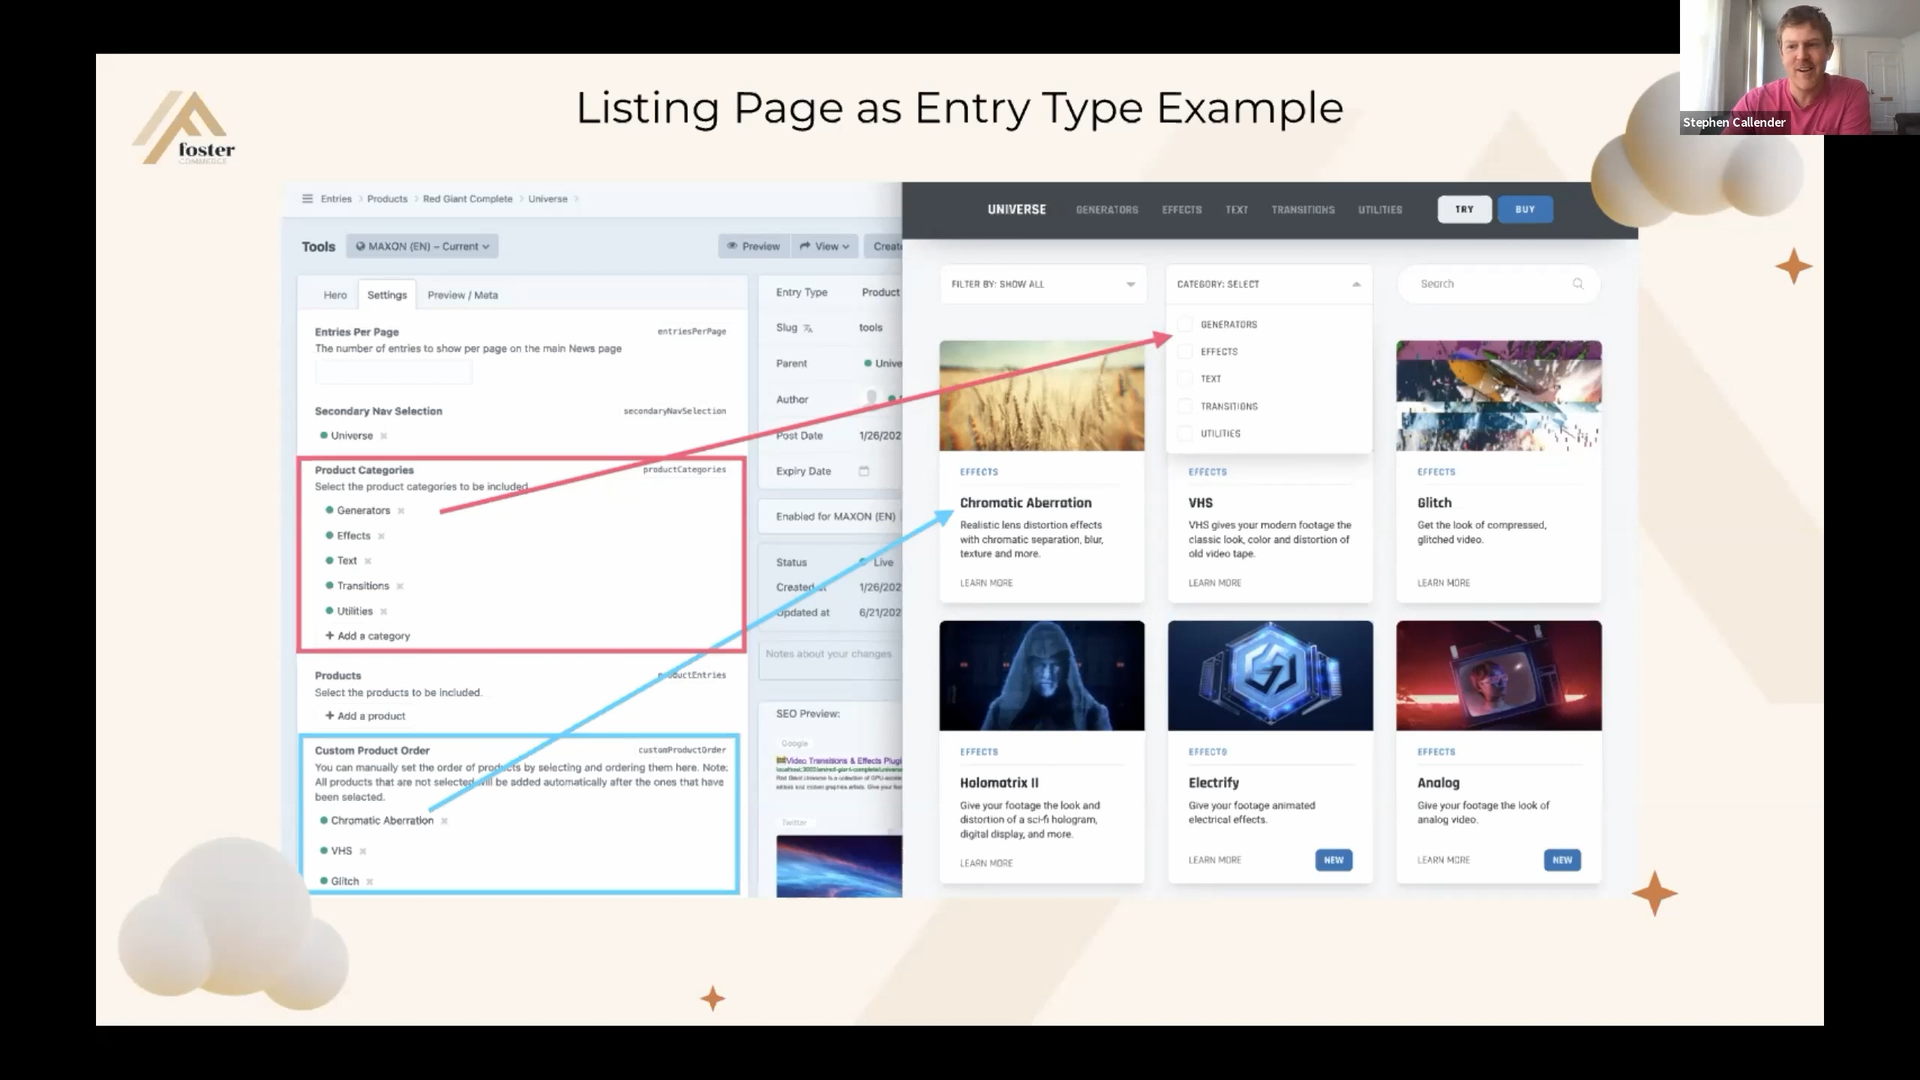Expand the View dropdown button
This screenshot has width=1920, height=1080.
pos(825,246)
